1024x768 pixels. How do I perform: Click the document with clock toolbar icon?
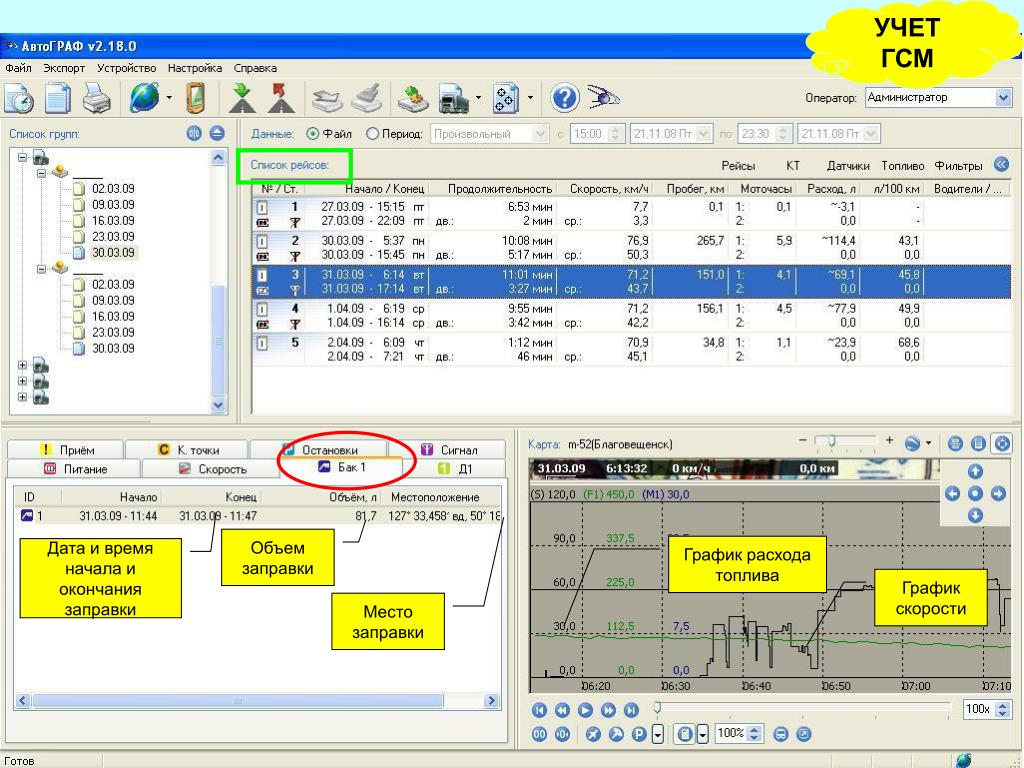pyautogui.click(x=20, y=98)
